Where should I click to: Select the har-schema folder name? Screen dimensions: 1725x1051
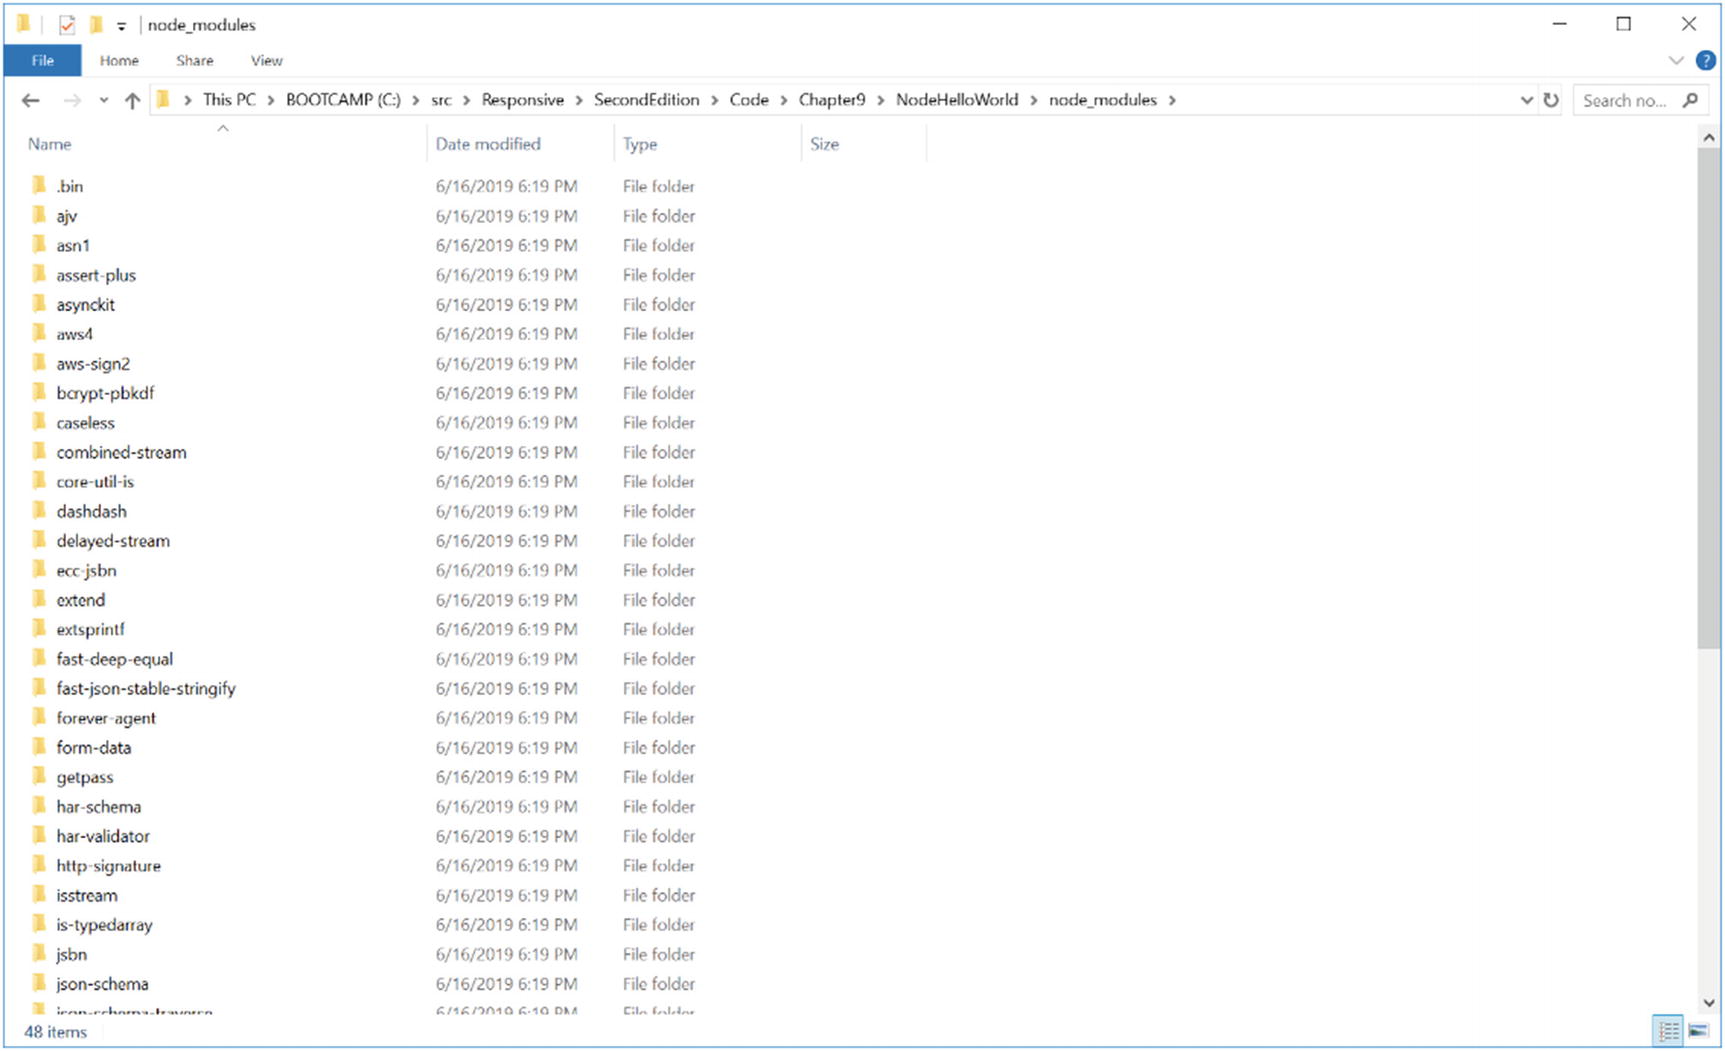point(98,806)
